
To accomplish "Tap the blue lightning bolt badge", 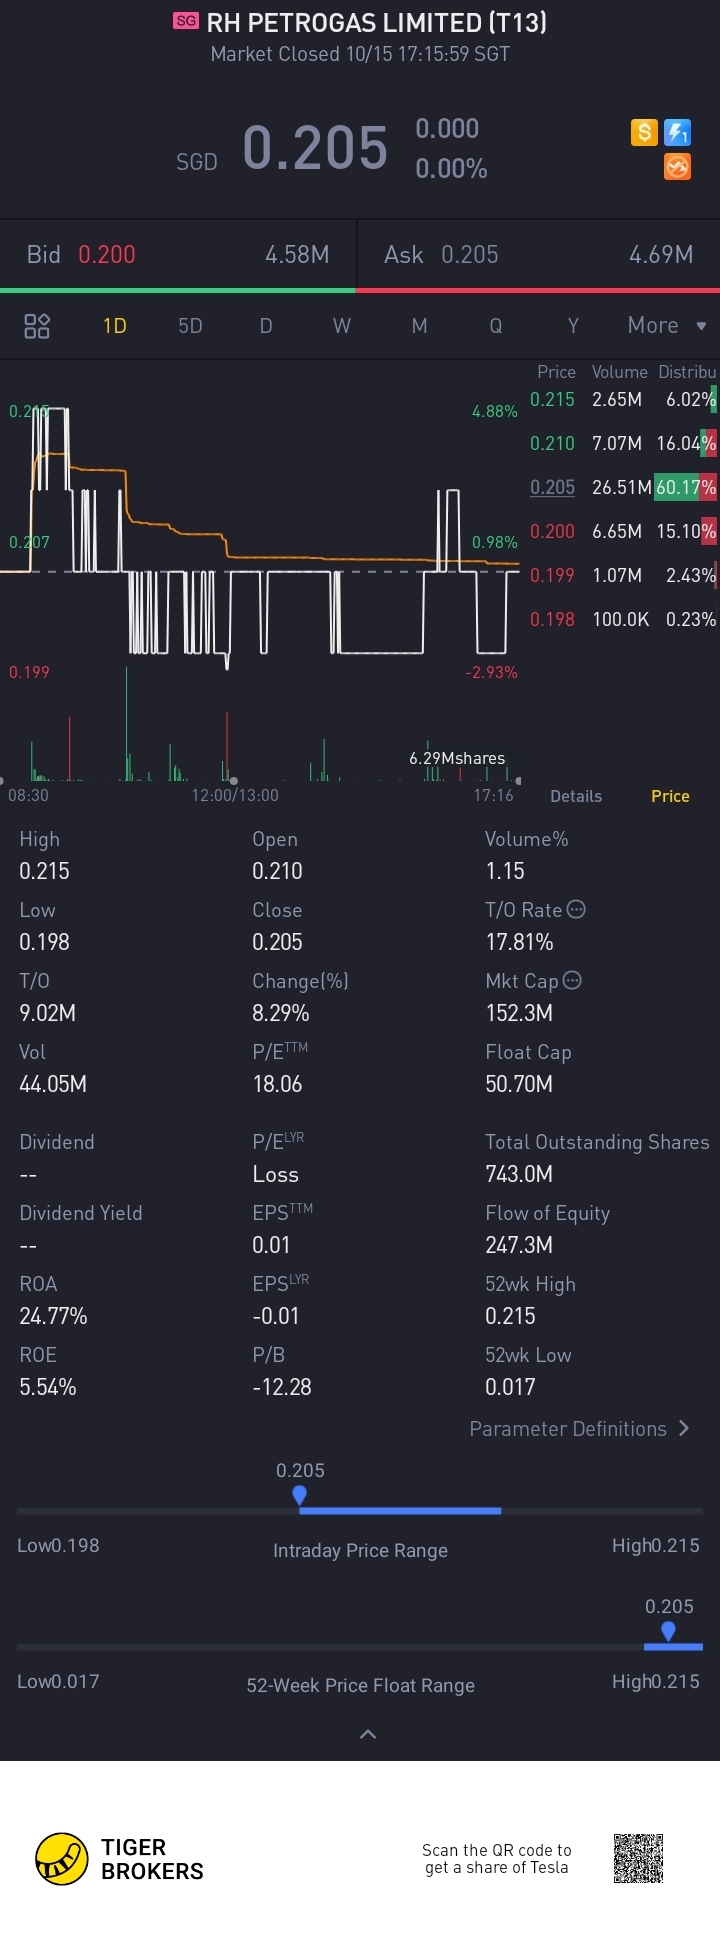I will 678,132.
